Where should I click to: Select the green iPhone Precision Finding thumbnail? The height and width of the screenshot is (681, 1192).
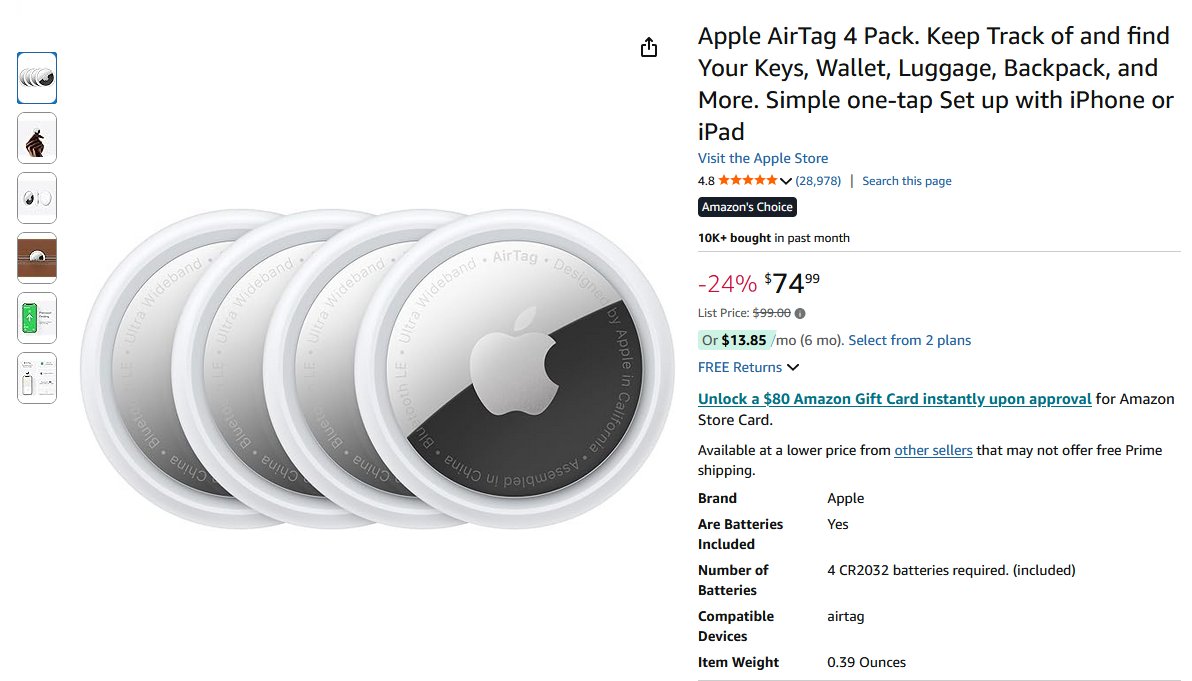pyautogui.click(x=37, y=318)
